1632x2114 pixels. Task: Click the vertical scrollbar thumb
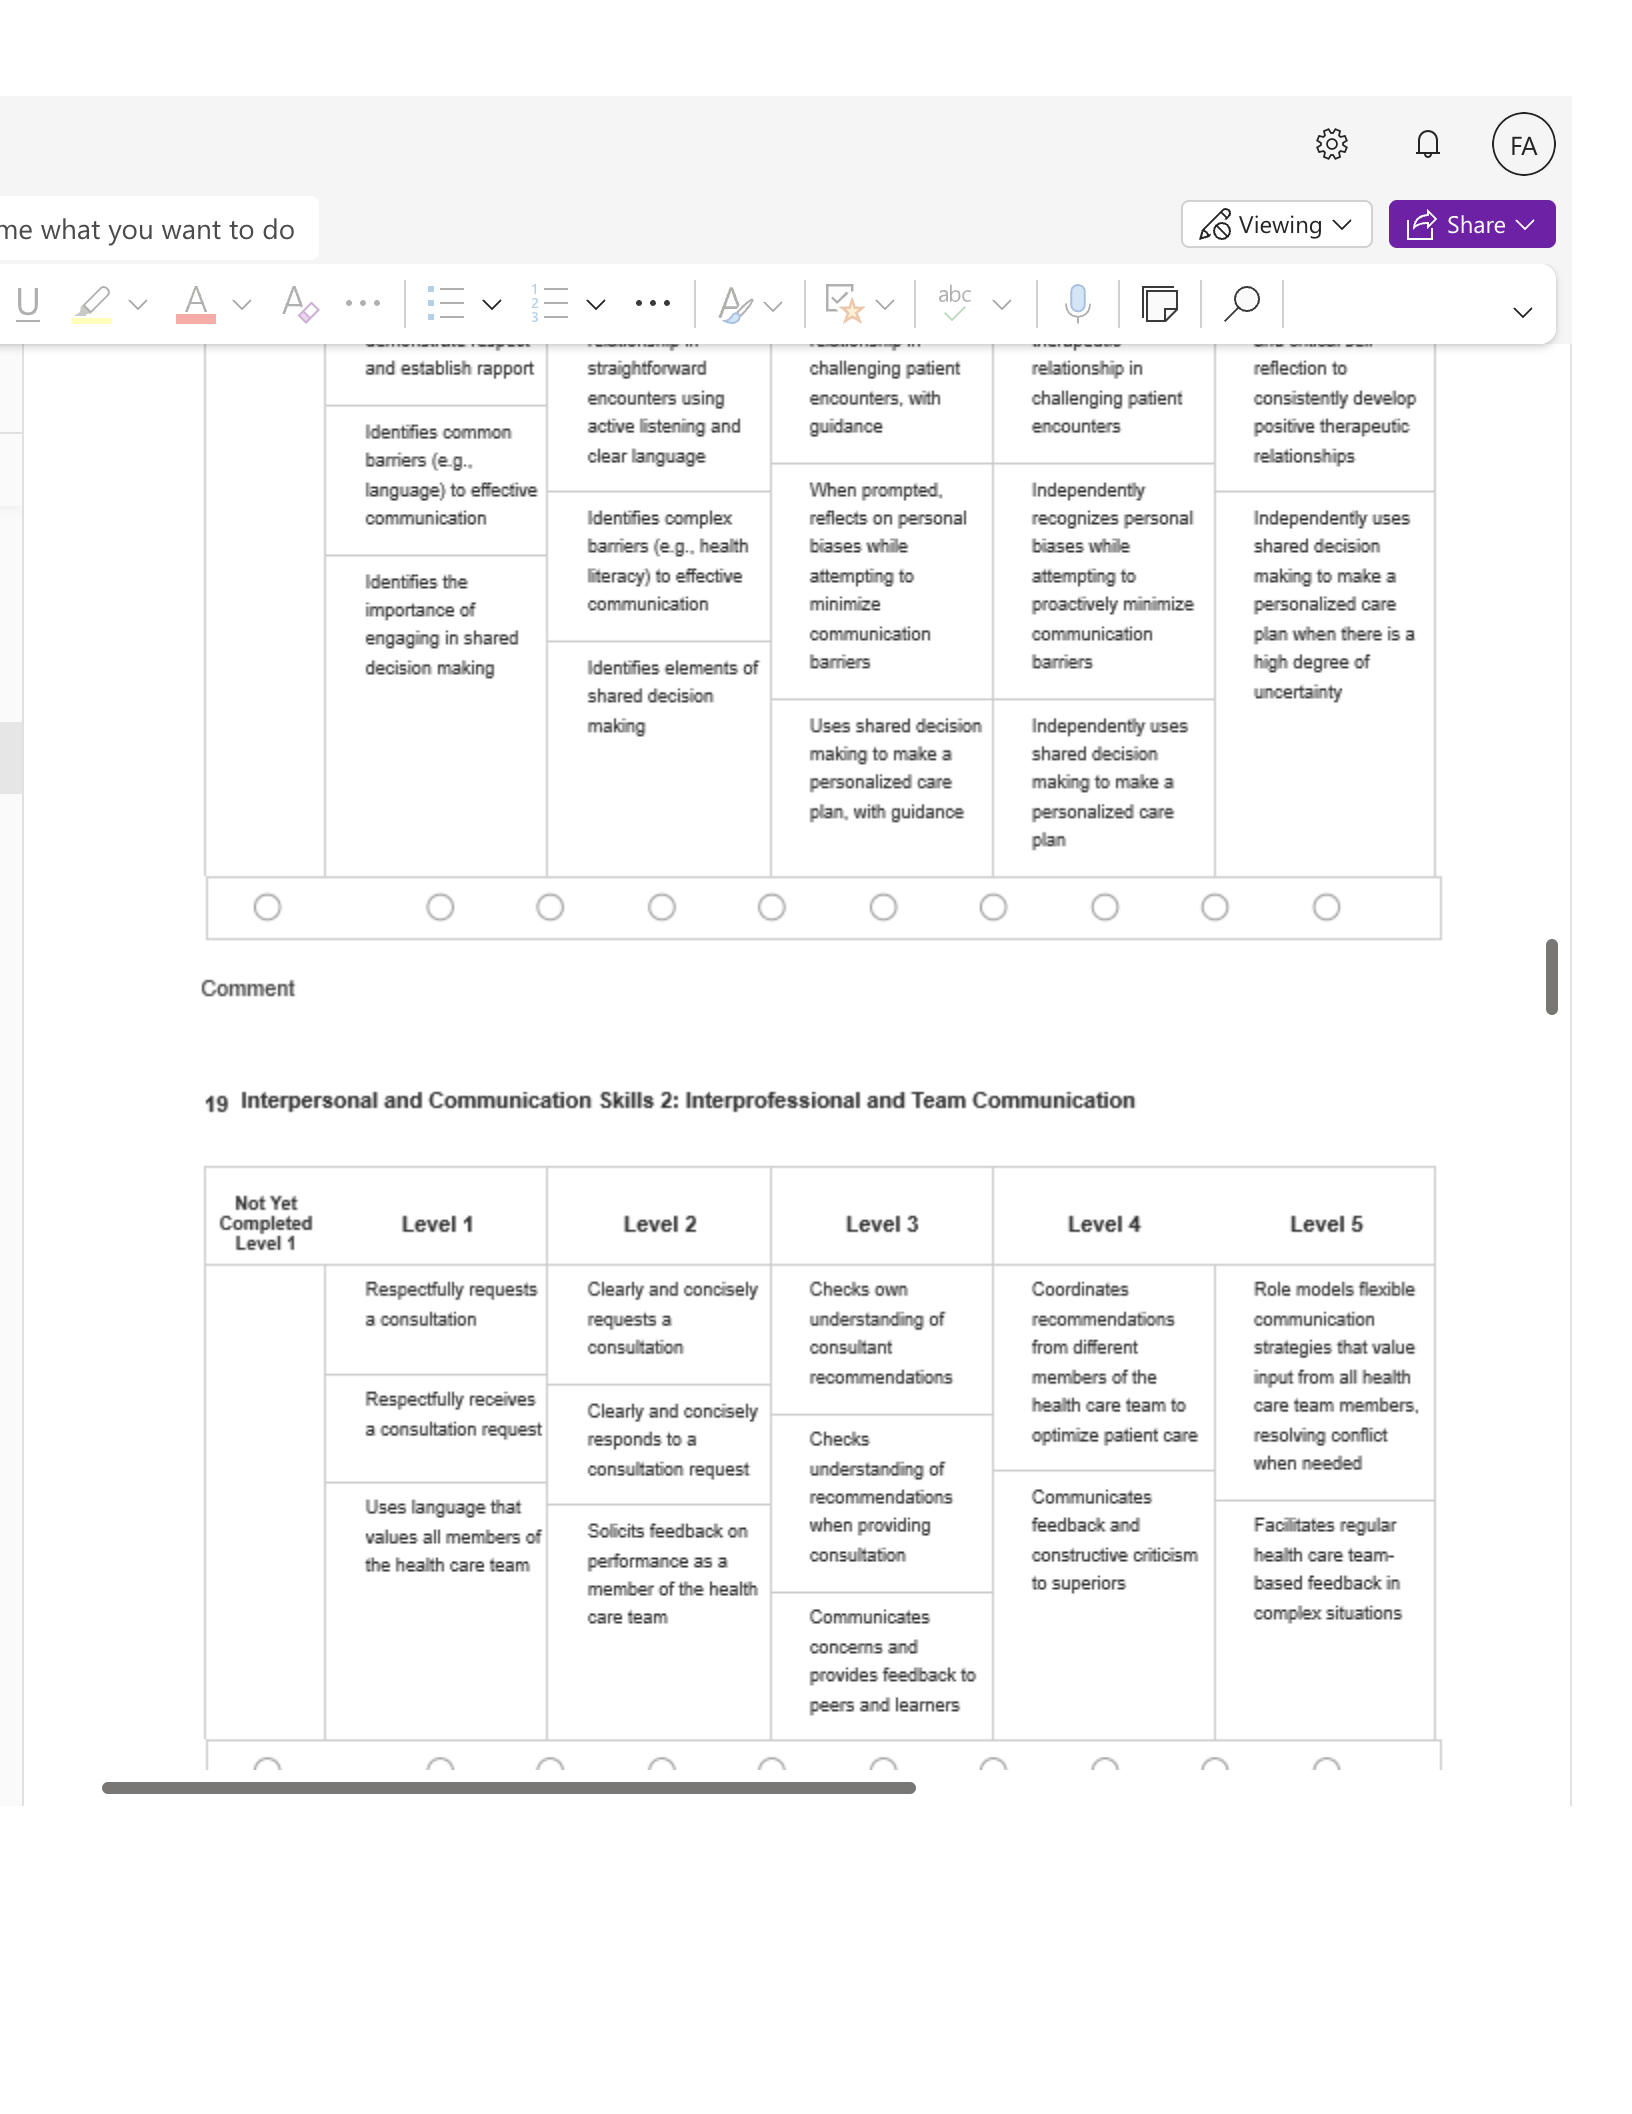[1551, 976]
